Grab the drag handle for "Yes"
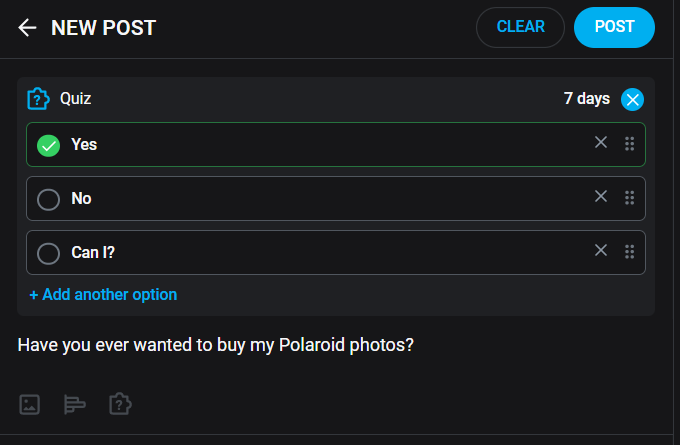The image size is (680, 445). 629,144
